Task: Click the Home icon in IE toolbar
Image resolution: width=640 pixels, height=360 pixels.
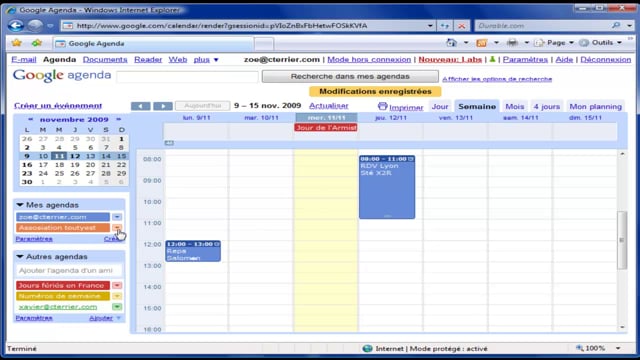Action: click(x=451, y=42)
